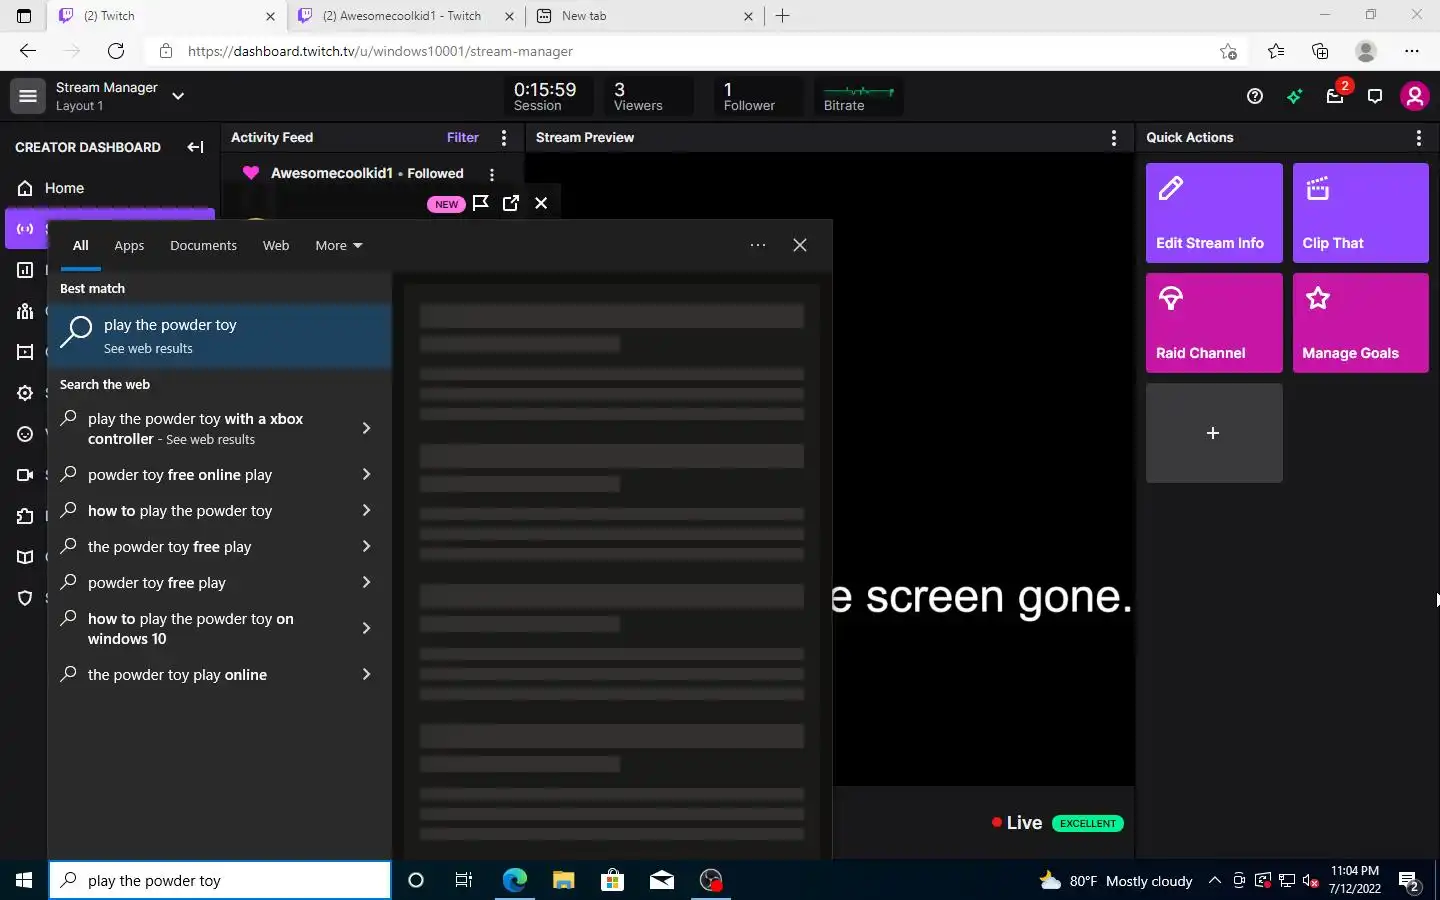
Task: Open the Twitch dashboard hamburger menu
Action: coord(28,96)
